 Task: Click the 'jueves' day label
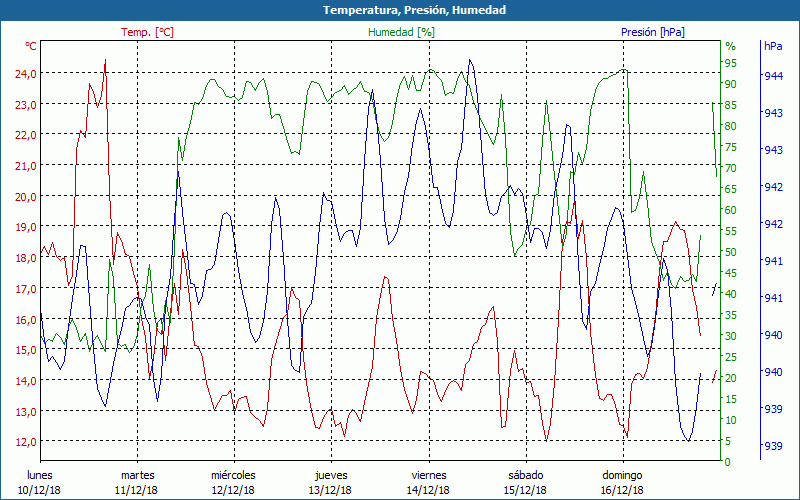pos(331,476)
